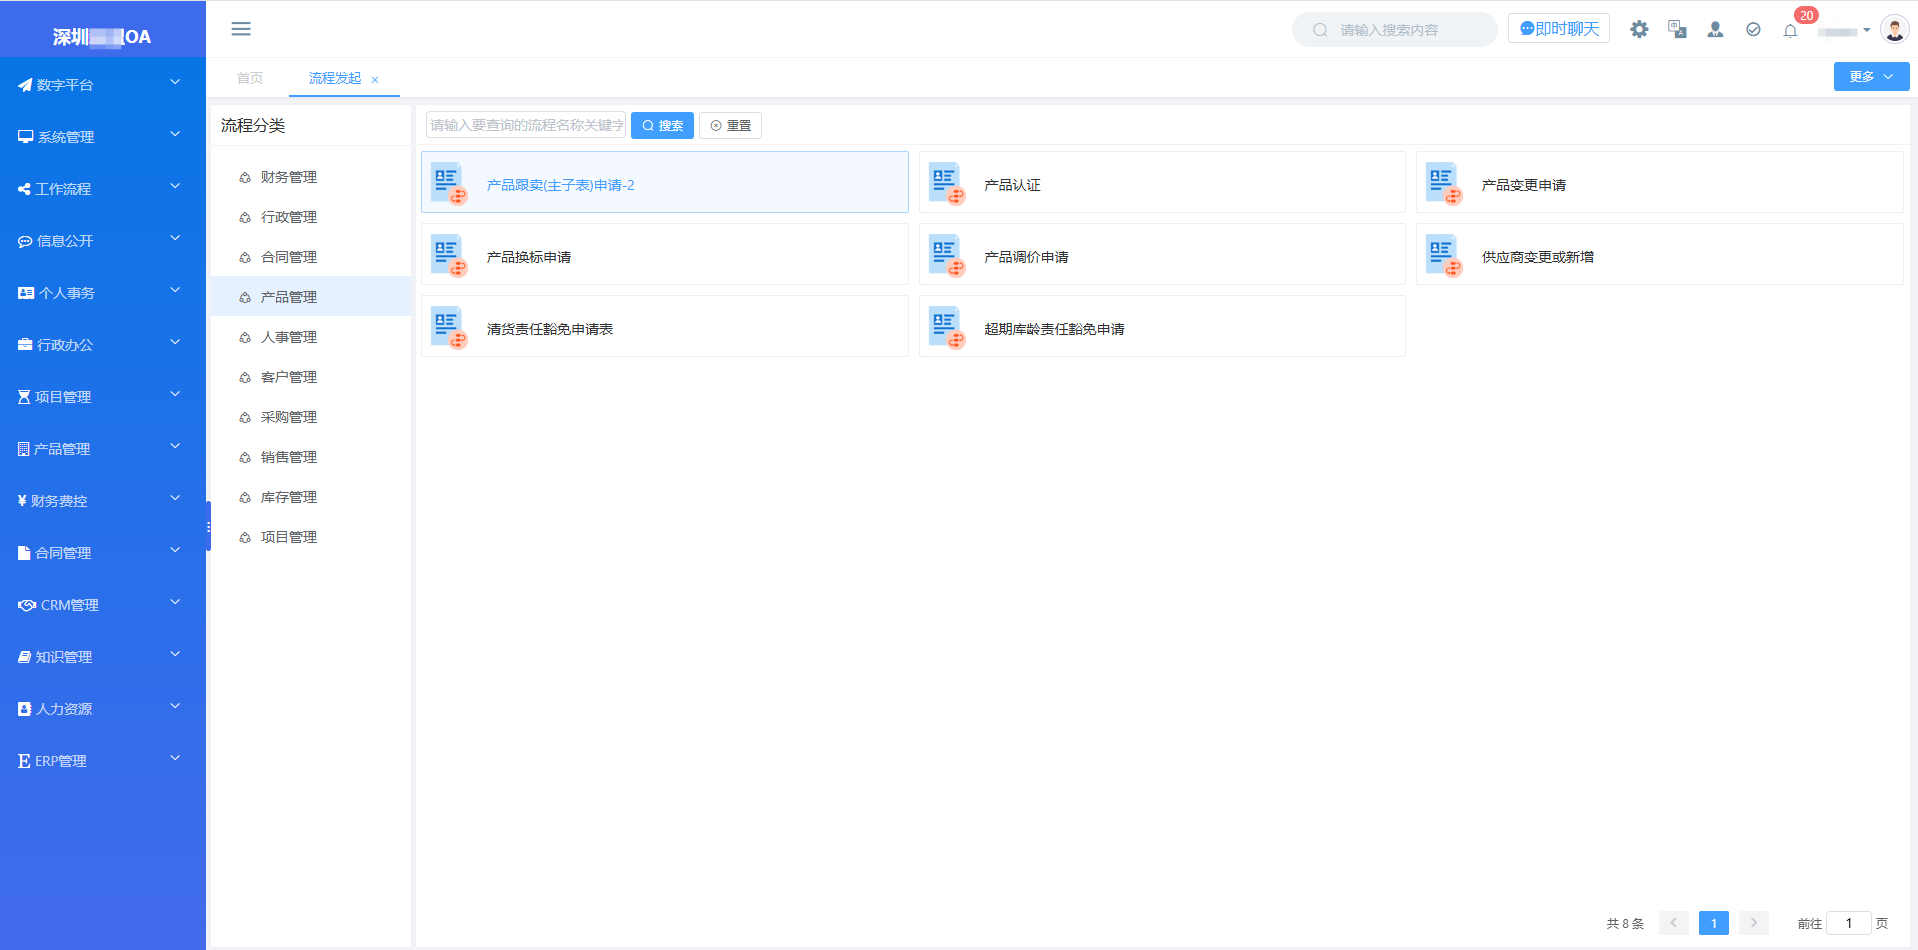Click the 产品换标申请 form icon

tap(449, 255)
